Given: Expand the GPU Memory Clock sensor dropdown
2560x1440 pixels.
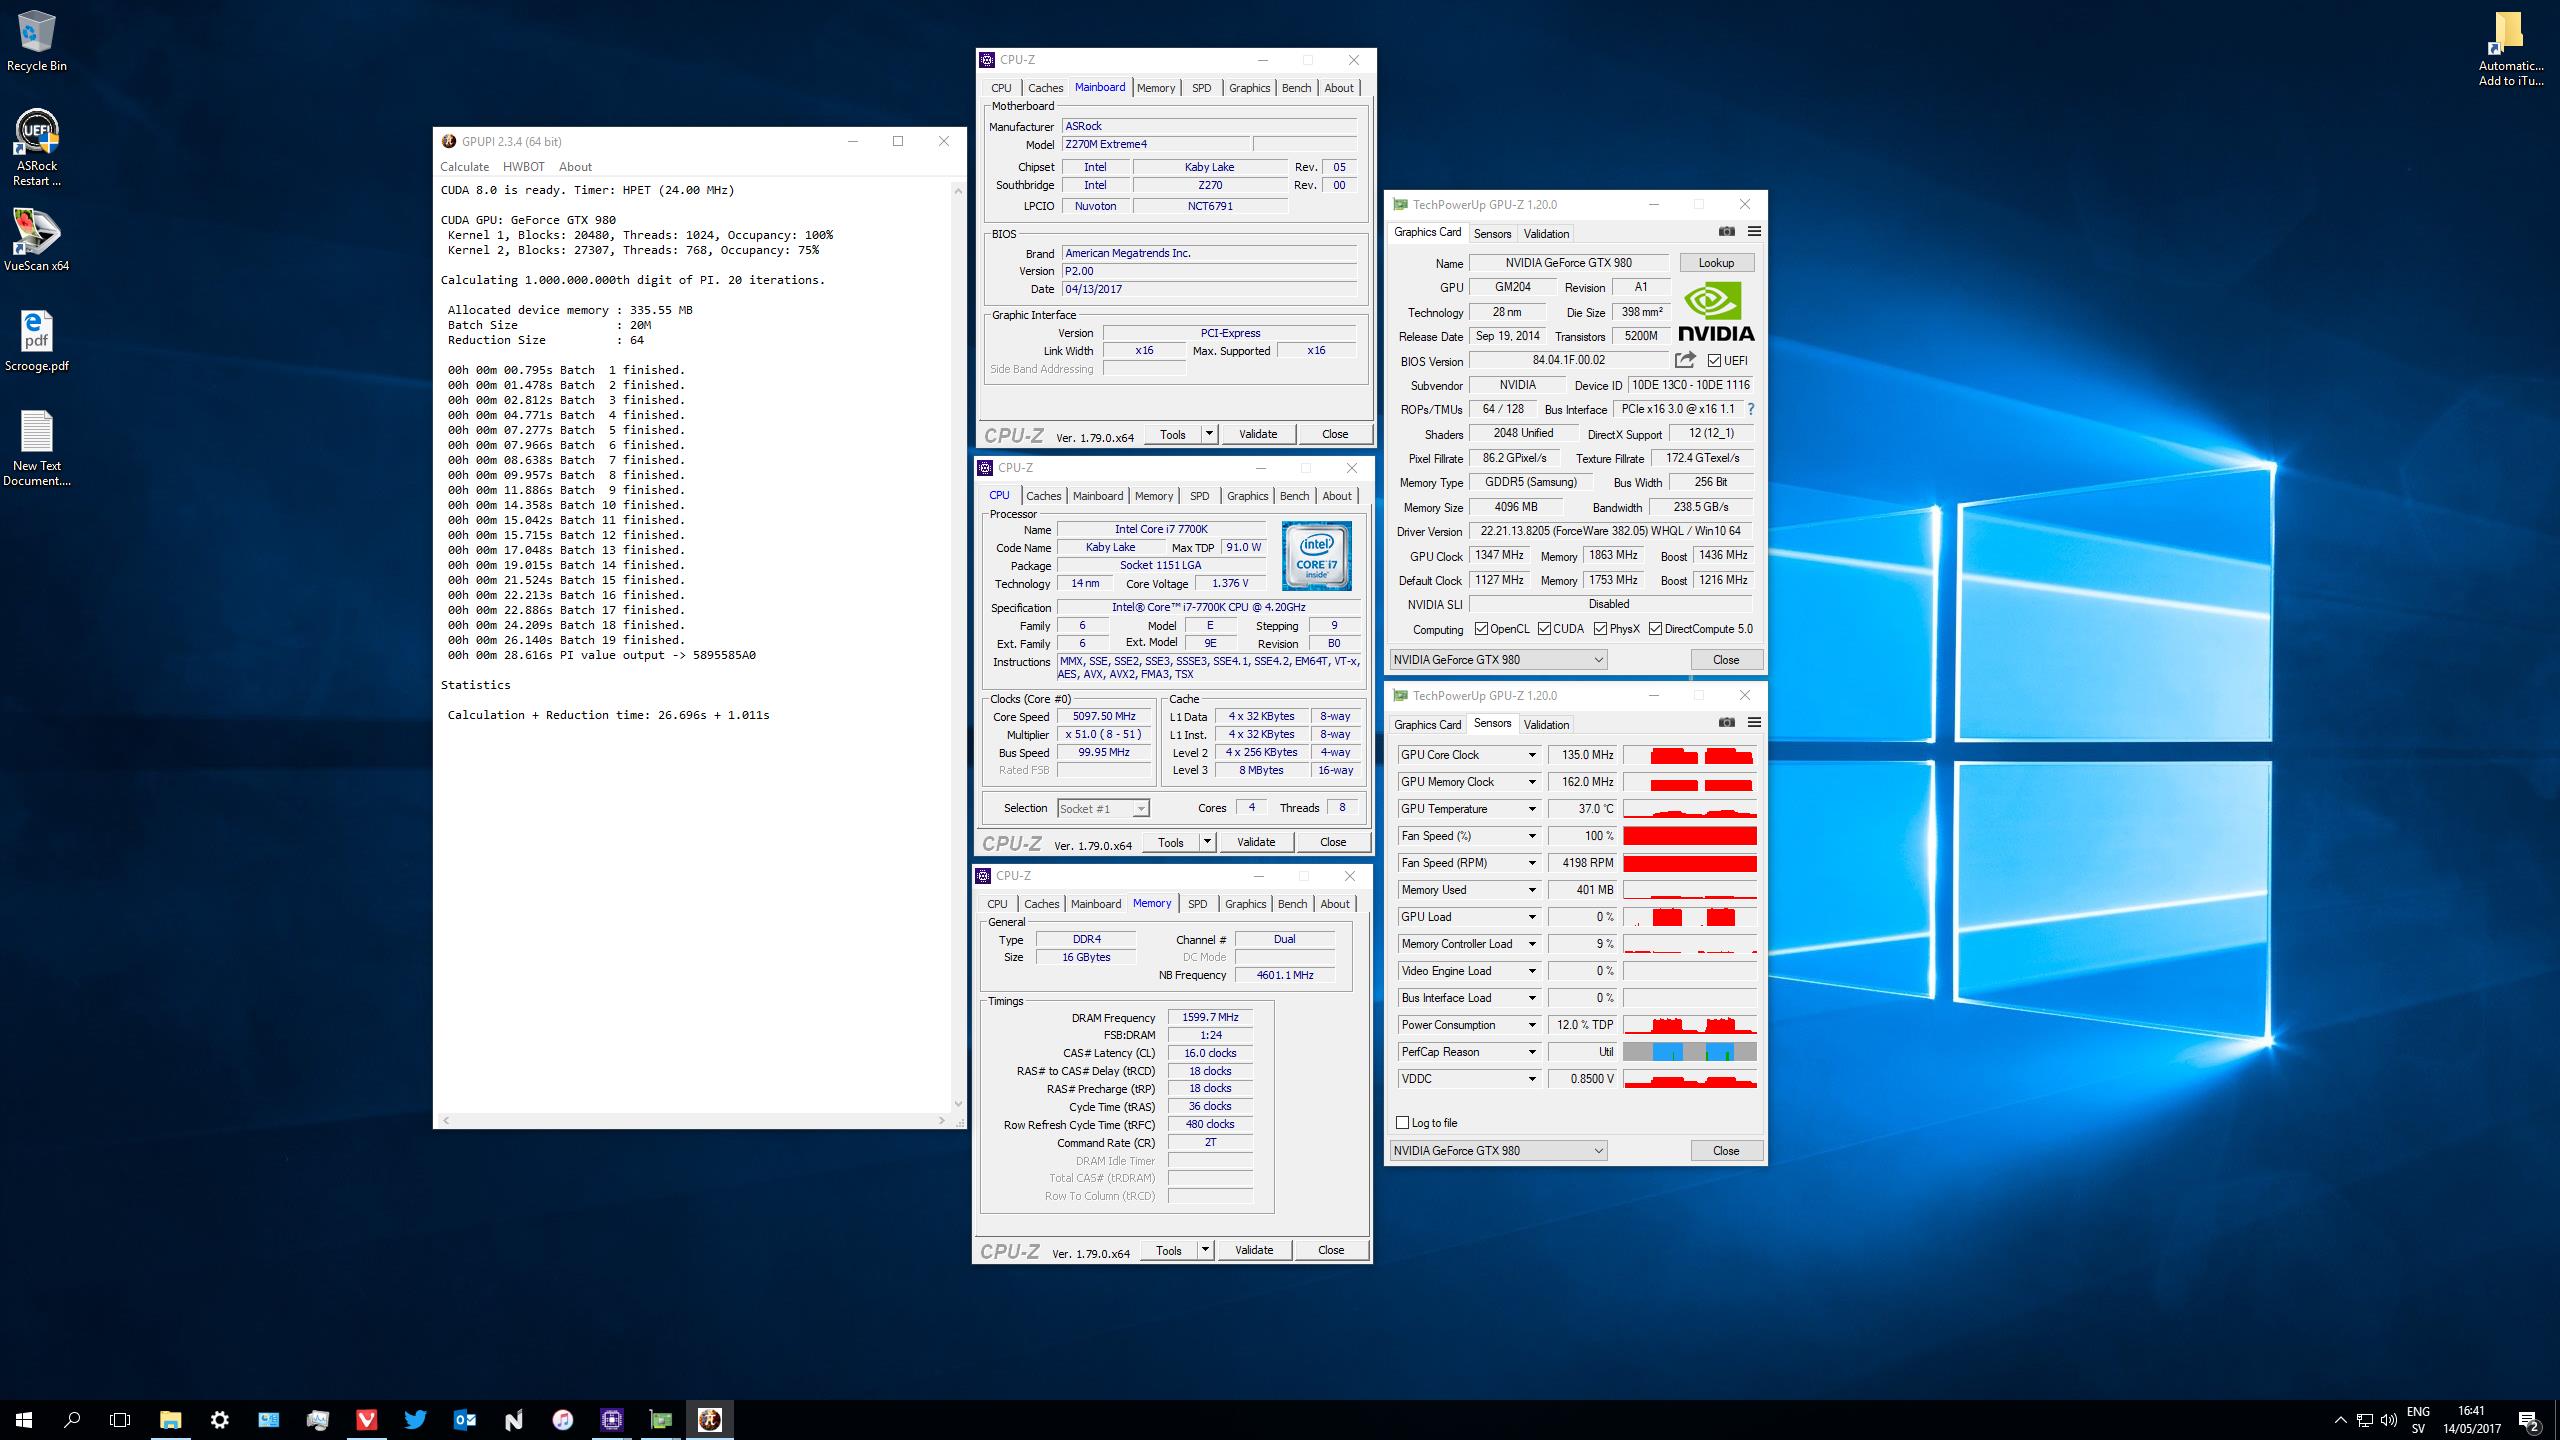Looking at the screenshot, I should (1531, 782).
